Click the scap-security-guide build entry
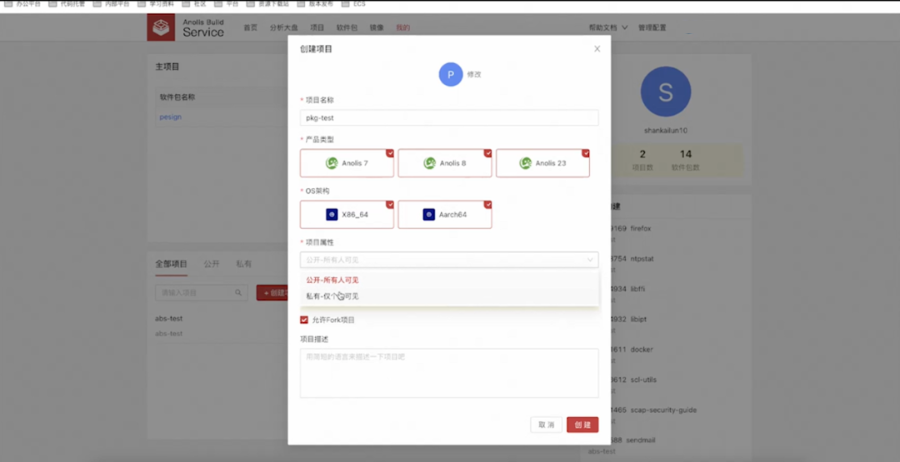The height and width of the screenshot is (462, 900). 664,410
